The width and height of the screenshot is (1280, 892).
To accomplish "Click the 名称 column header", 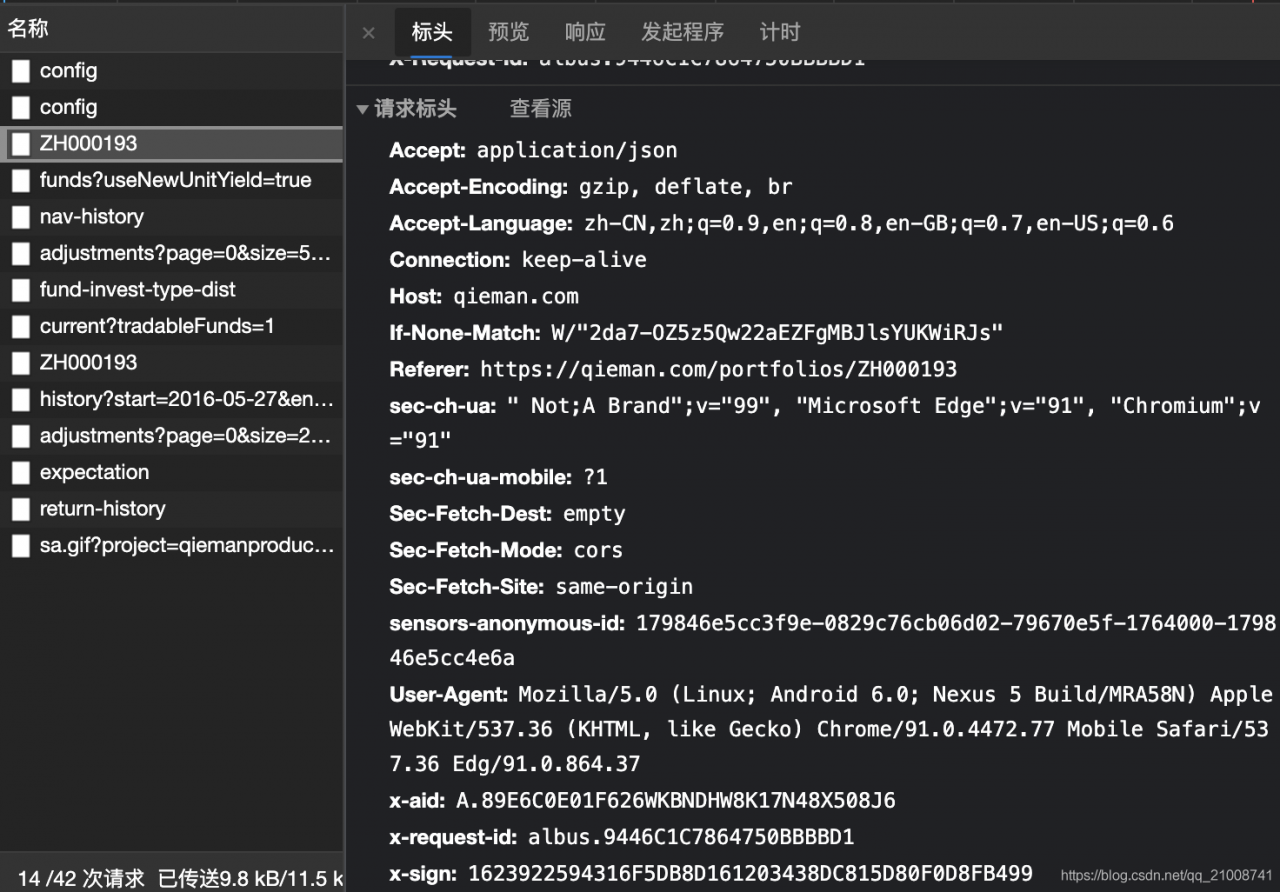I will tap(28, 28).
